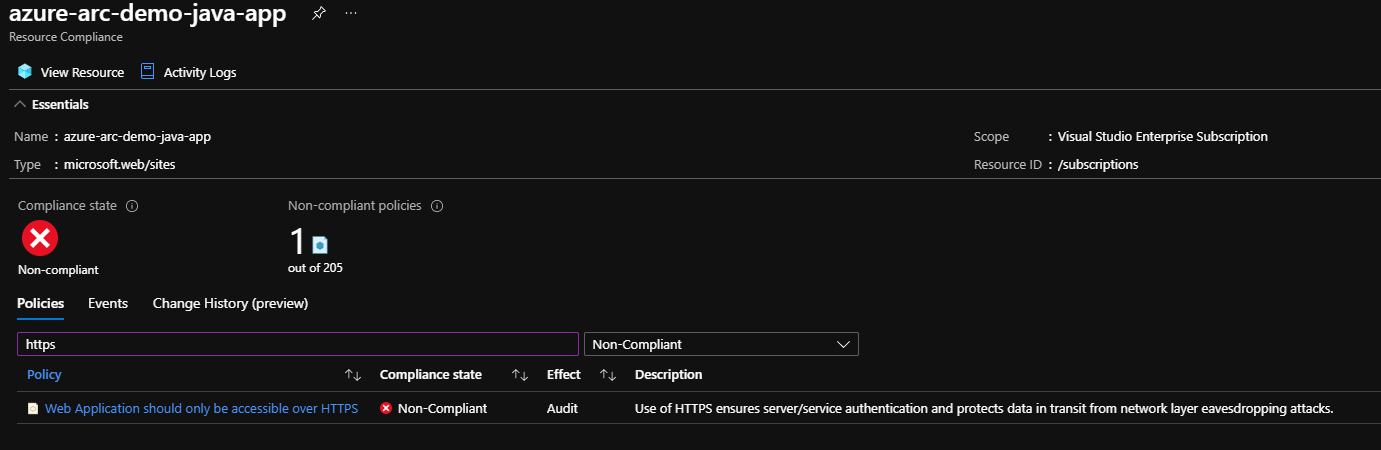Screen dimensions: 1381x450
Task: Click the row's red Non-Compliant icon
Action: click(x=386, y=408)
